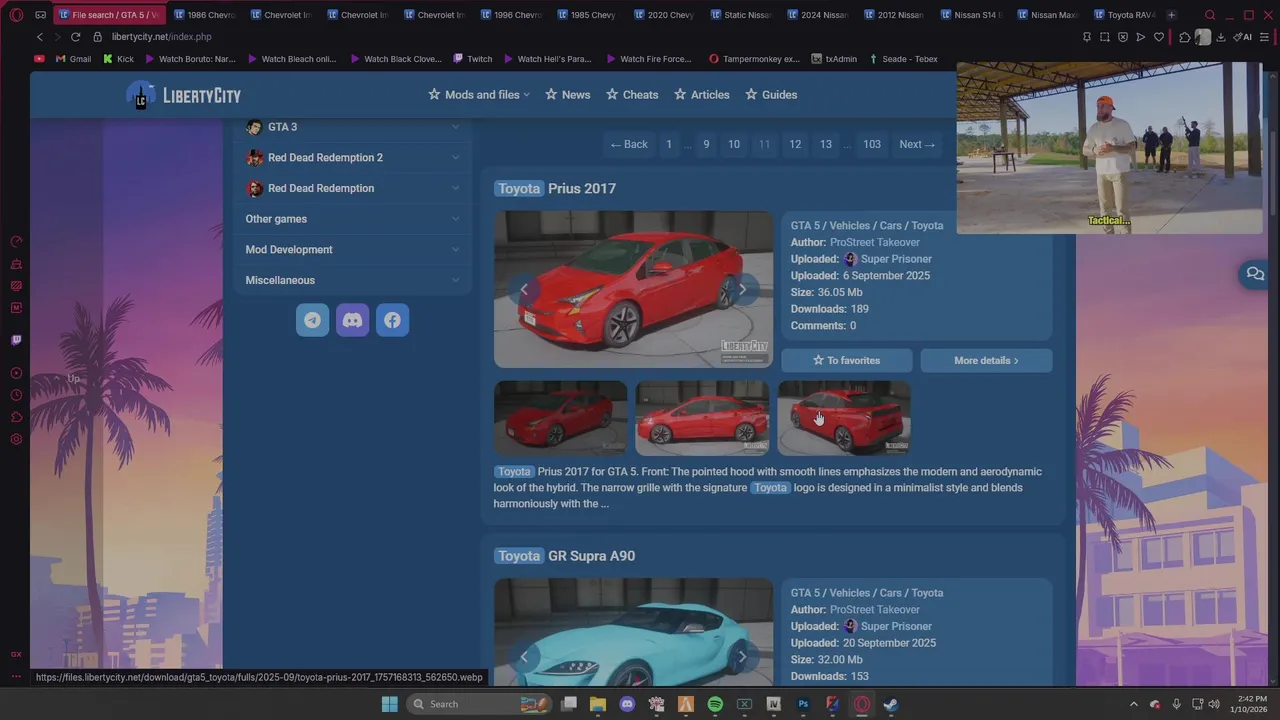Screen dimensions: 1280x720
Task: Open the Mods and files dropdown
Action: click(x=479, y=95)
